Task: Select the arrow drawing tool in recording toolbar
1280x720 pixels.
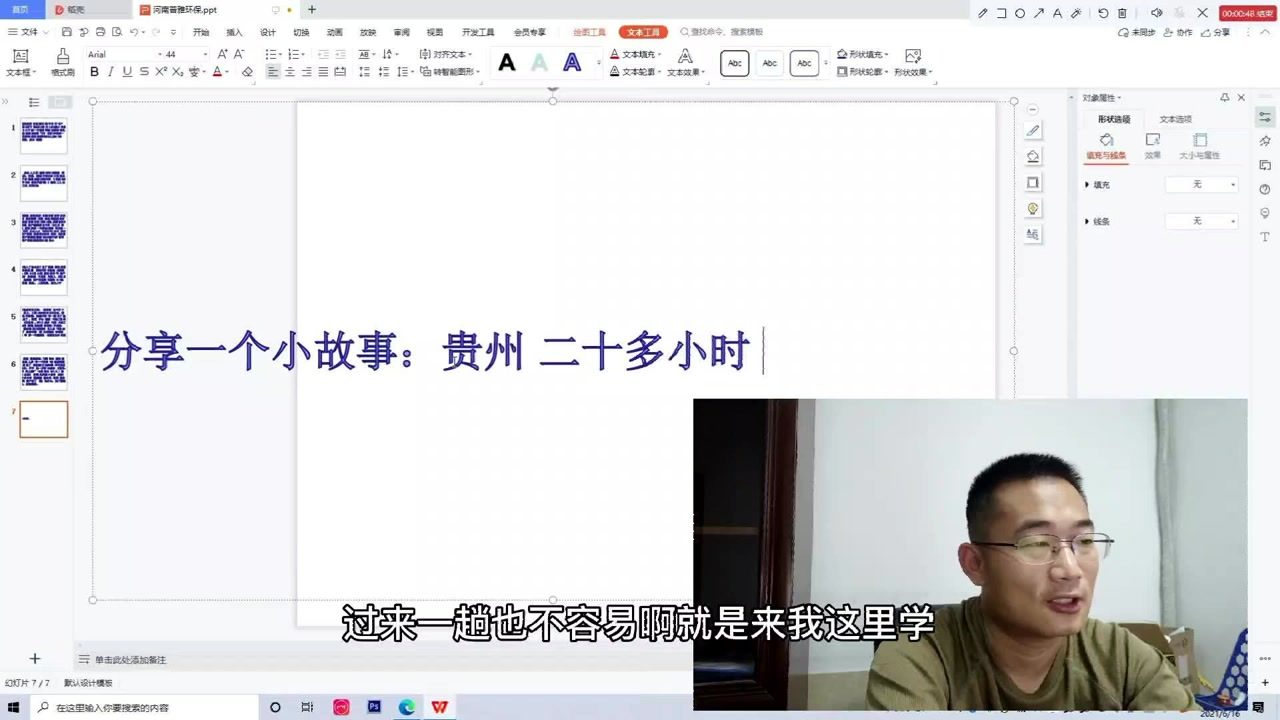Action: (x=1039, y=13)
